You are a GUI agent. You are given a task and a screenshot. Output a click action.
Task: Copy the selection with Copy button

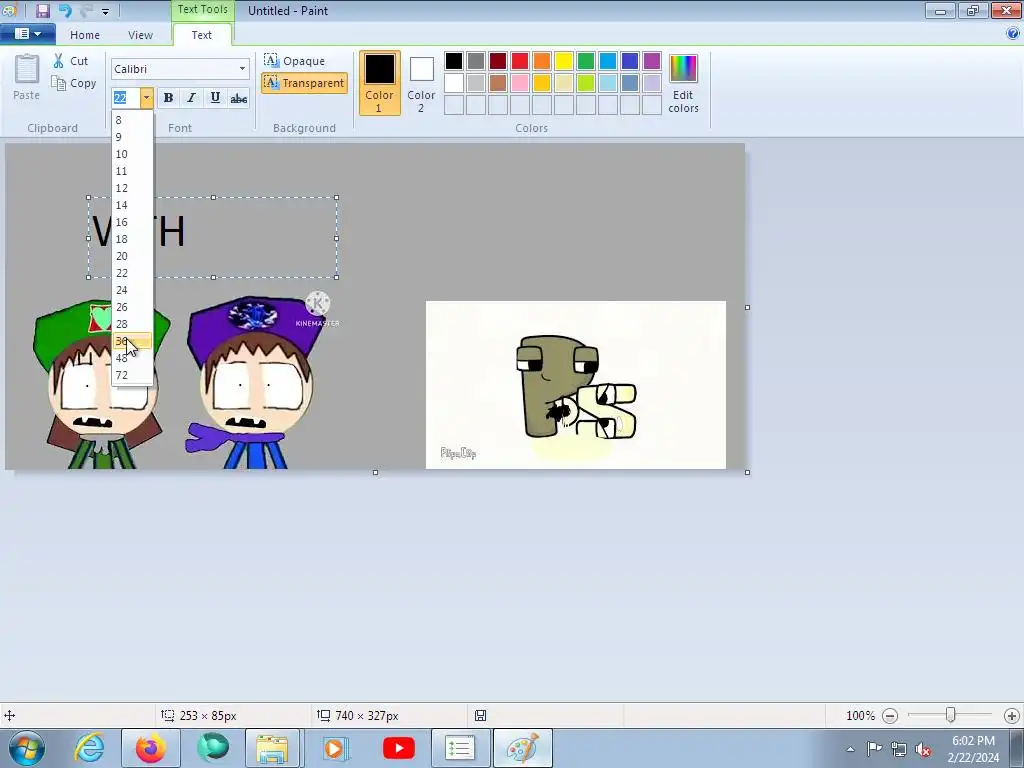(74, 83)
